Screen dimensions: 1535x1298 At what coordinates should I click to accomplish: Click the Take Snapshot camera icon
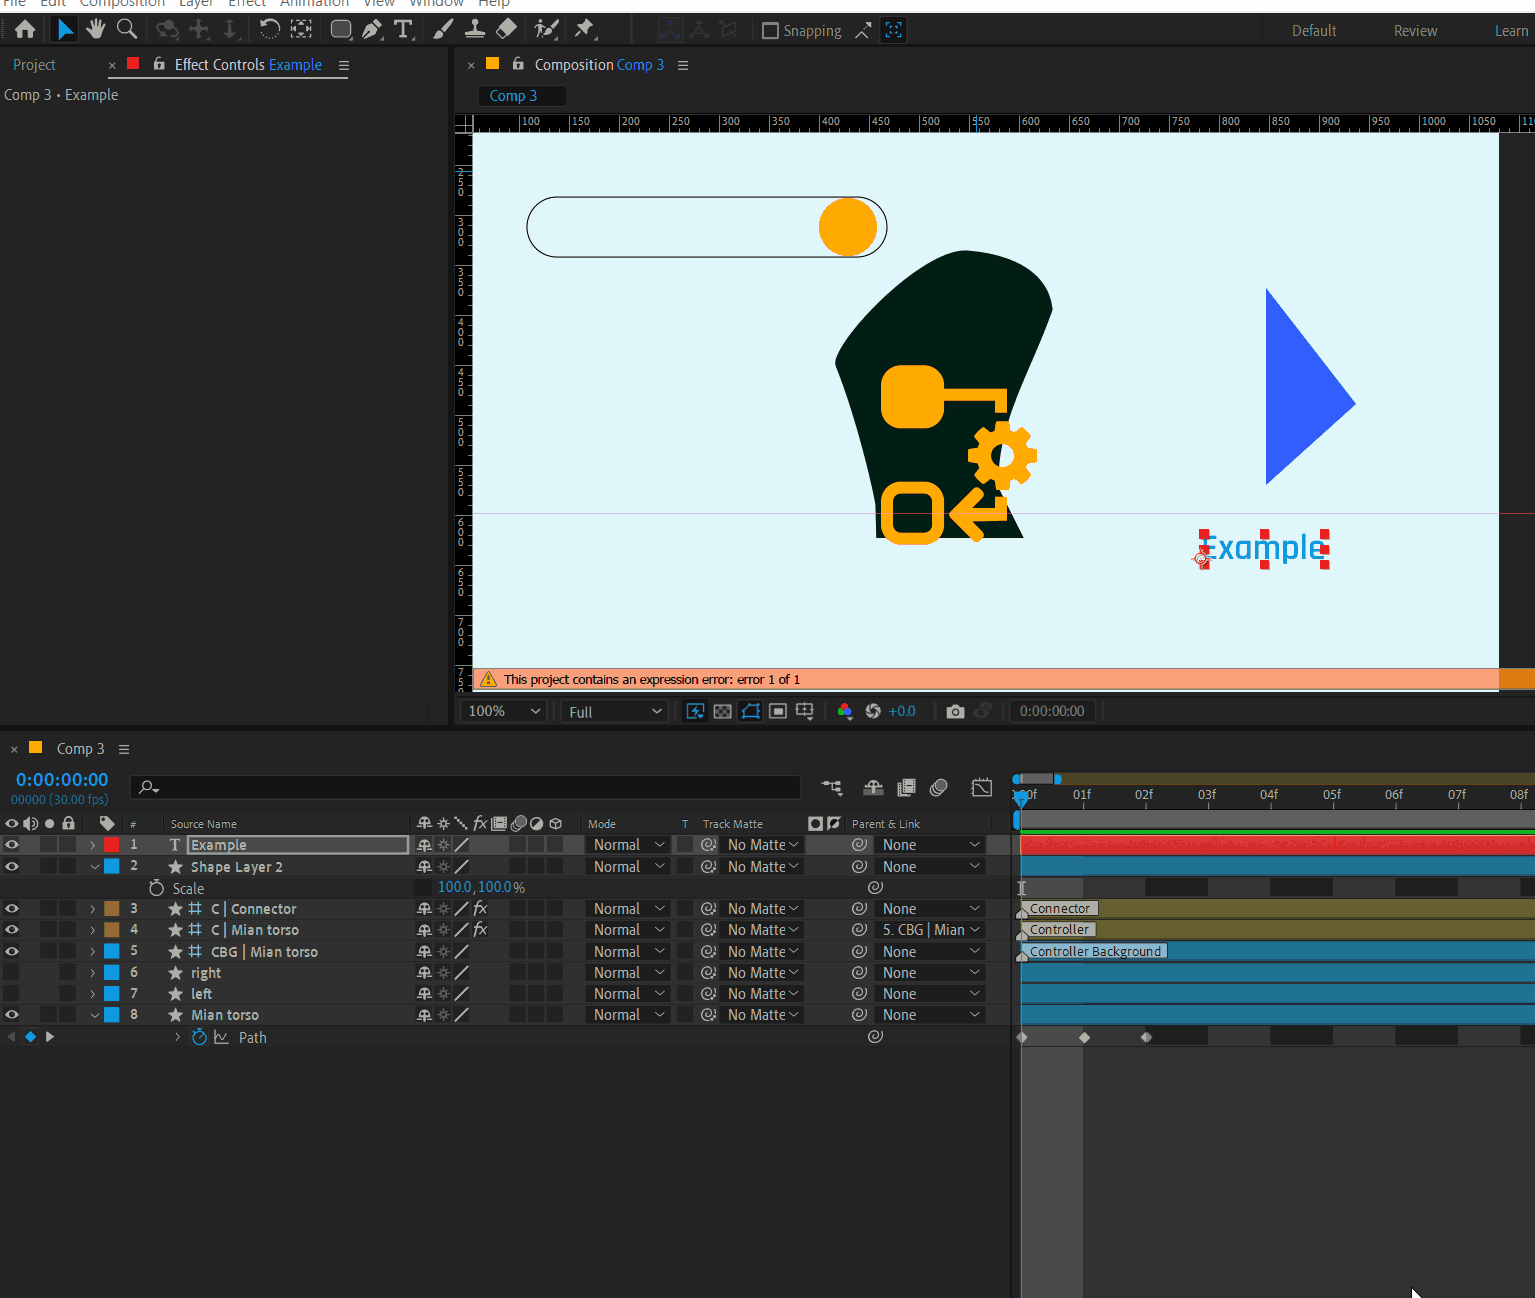click(x=955, y=711)
